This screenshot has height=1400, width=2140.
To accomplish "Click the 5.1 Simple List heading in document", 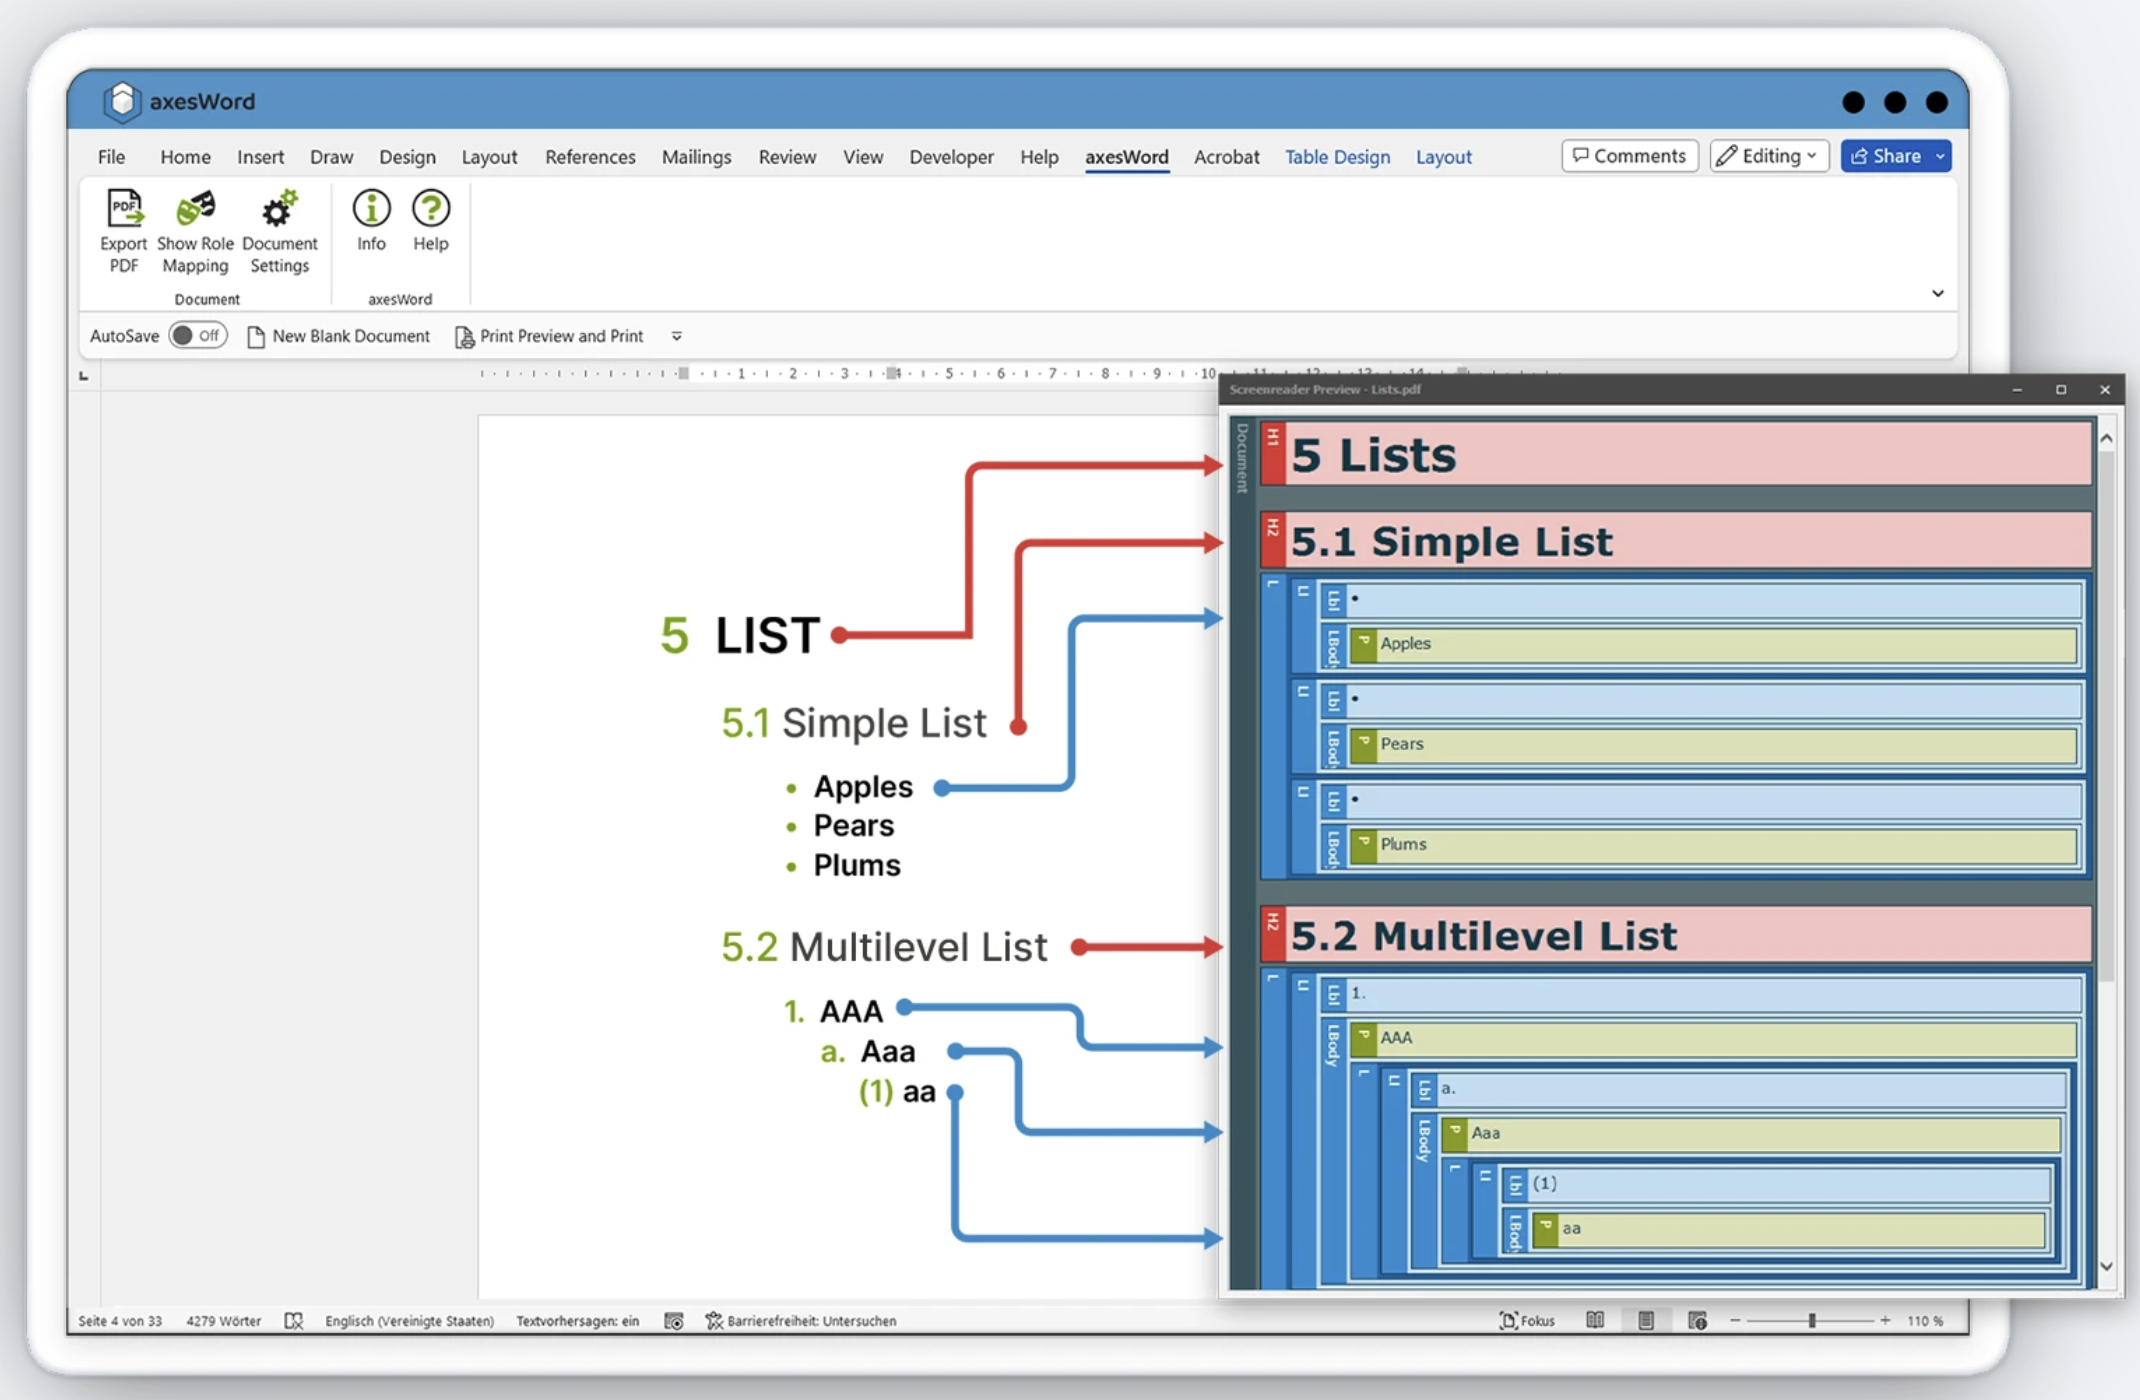I will (854, 723).
